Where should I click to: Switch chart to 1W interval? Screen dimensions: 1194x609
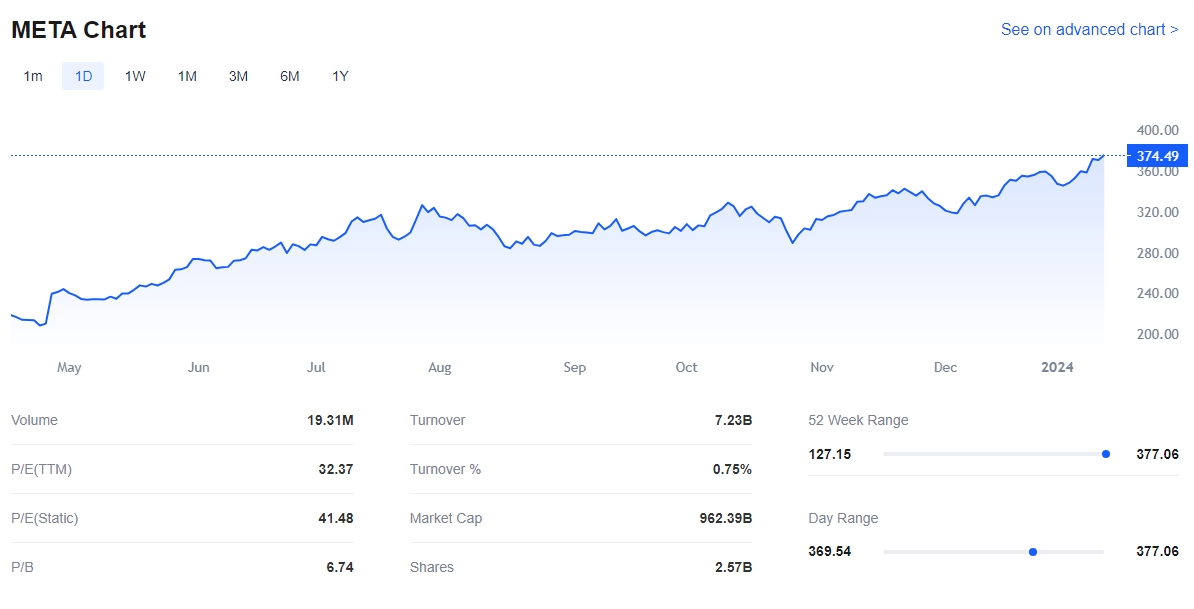135,76
